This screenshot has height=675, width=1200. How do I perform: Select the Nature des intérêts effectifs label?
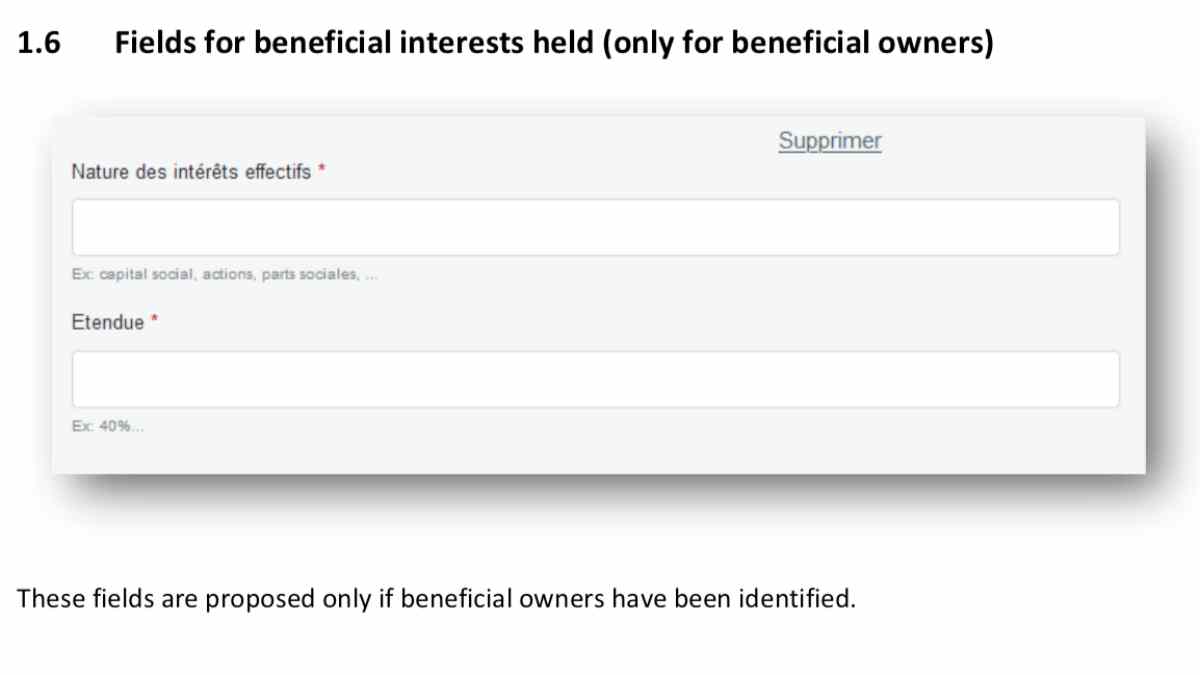click(x=190, y=172)
